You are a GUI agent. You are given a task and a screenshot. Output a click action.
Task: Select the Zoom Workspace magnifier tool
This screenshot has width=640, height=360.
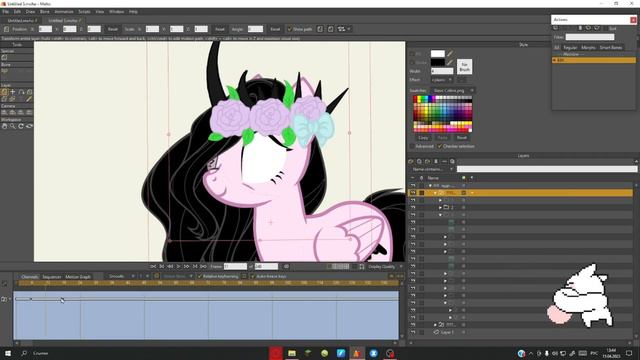(13, 126)
